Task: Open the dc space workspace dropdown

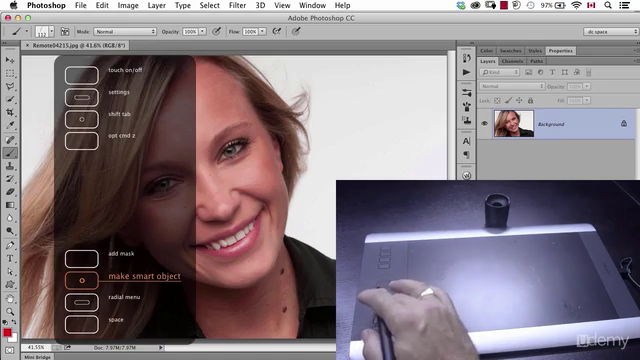Action: [611, 31]
